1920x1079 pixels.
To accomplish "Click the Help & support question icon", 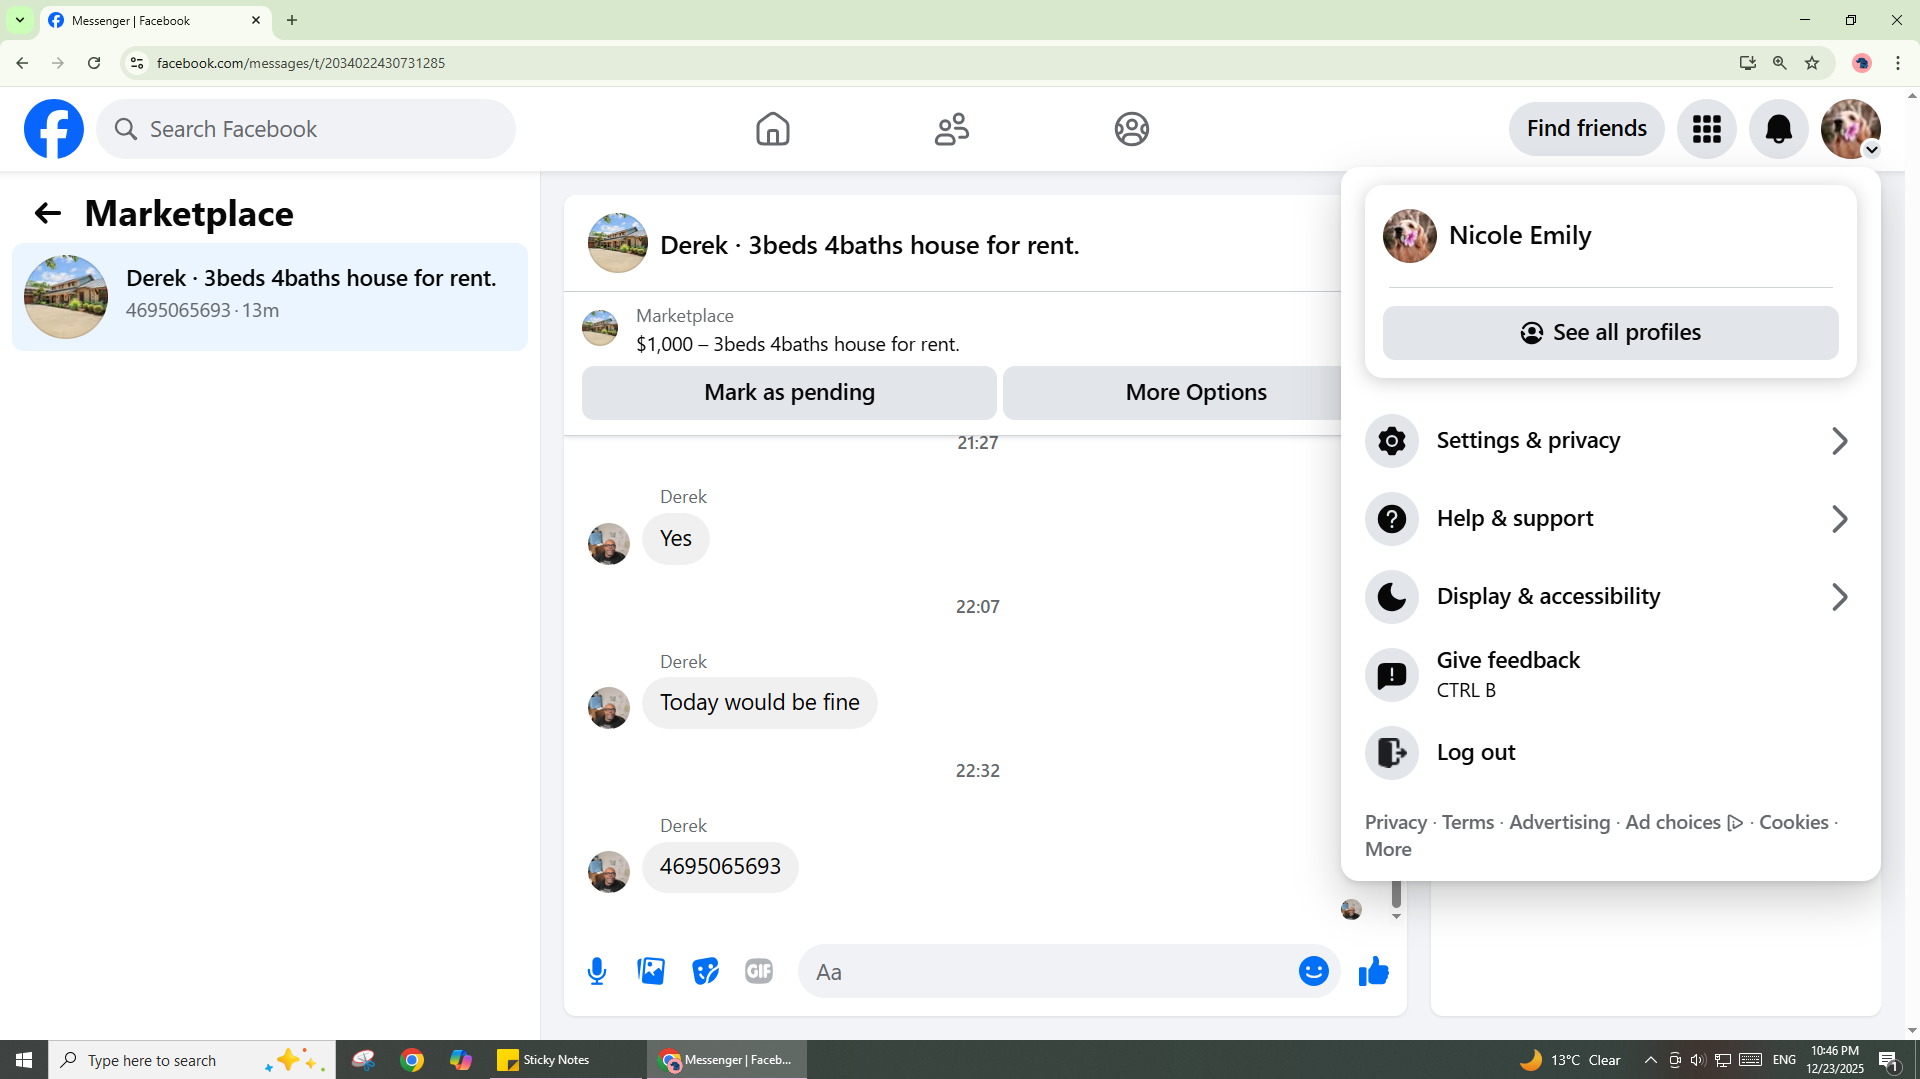I will click(1391, 519).
